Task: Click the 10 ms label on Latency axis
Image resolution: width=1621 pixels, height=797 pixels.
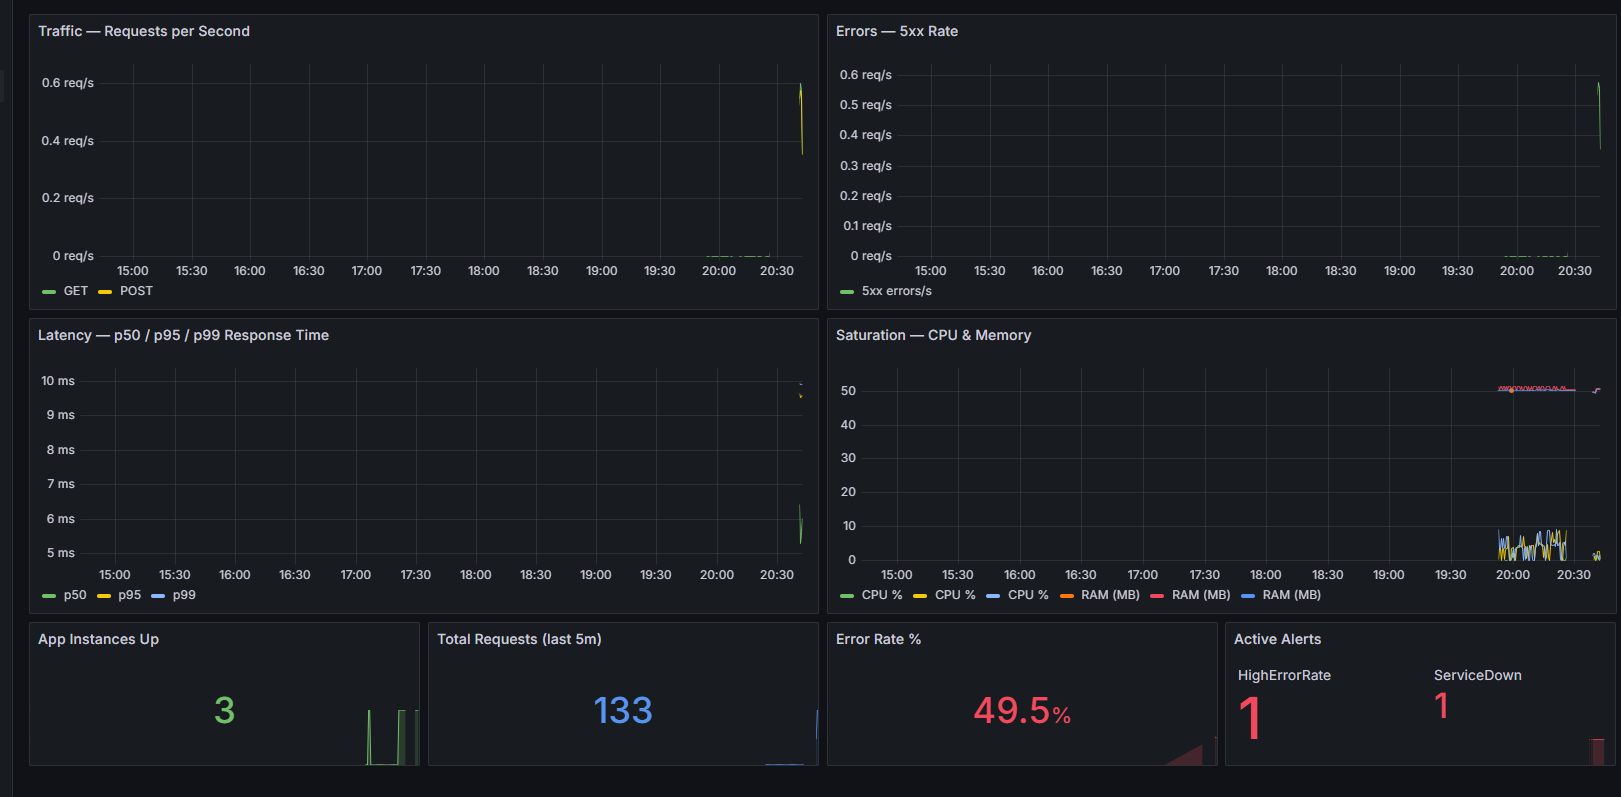Action: [x=58, y=381]
